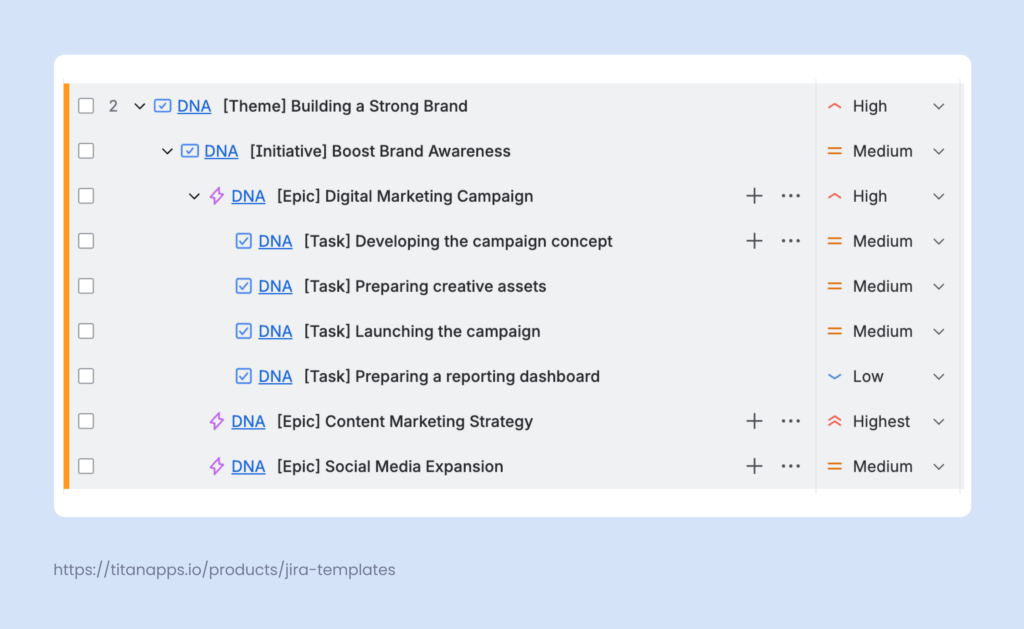This screenshot has height=629, width=1024.
Task: Collapse the Boost Brand Awareness initiative
Action: (167, 151)
